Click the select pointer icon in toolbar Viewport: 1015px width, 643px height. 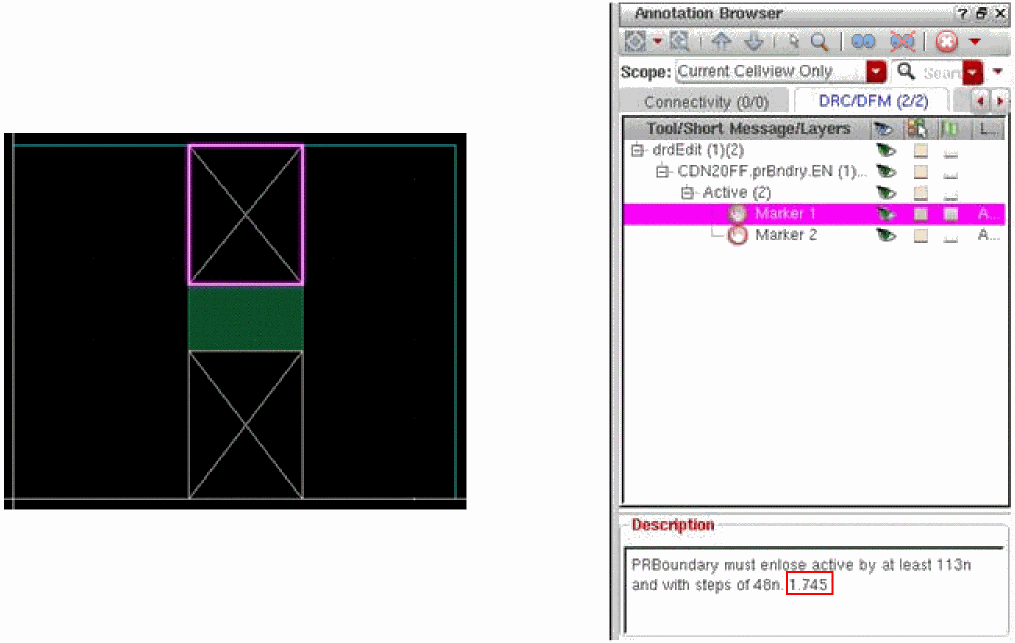click(x=794, y=42)
